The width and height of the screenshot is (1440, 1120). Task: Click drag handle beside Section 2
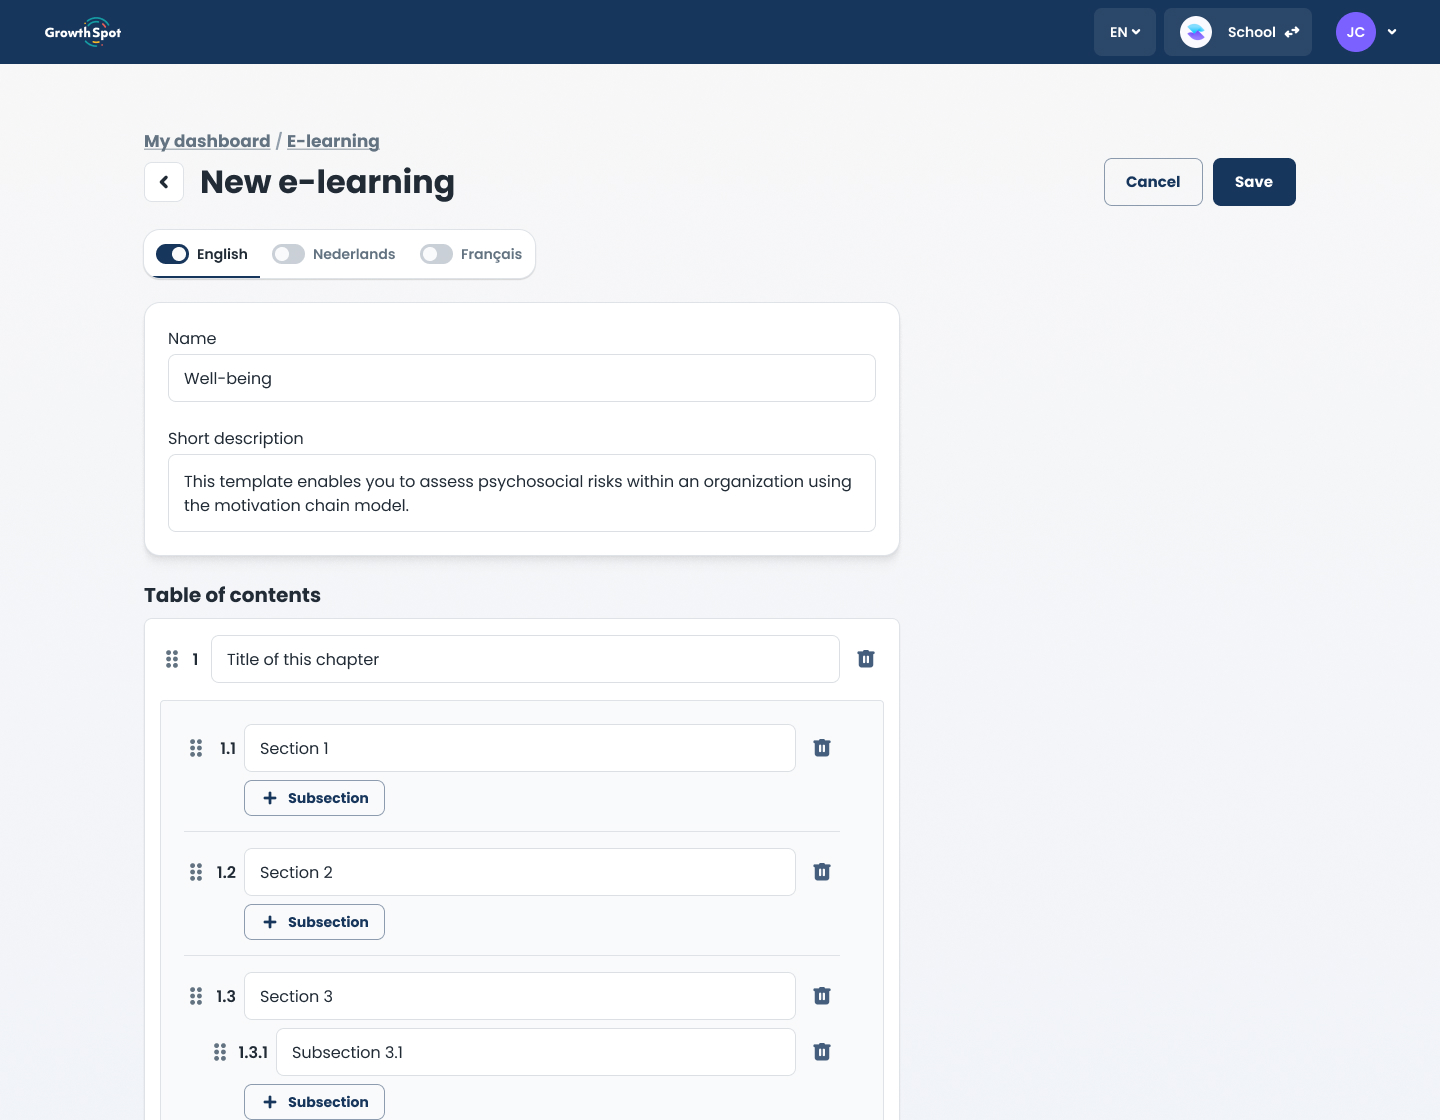click(x=196, y=872)
